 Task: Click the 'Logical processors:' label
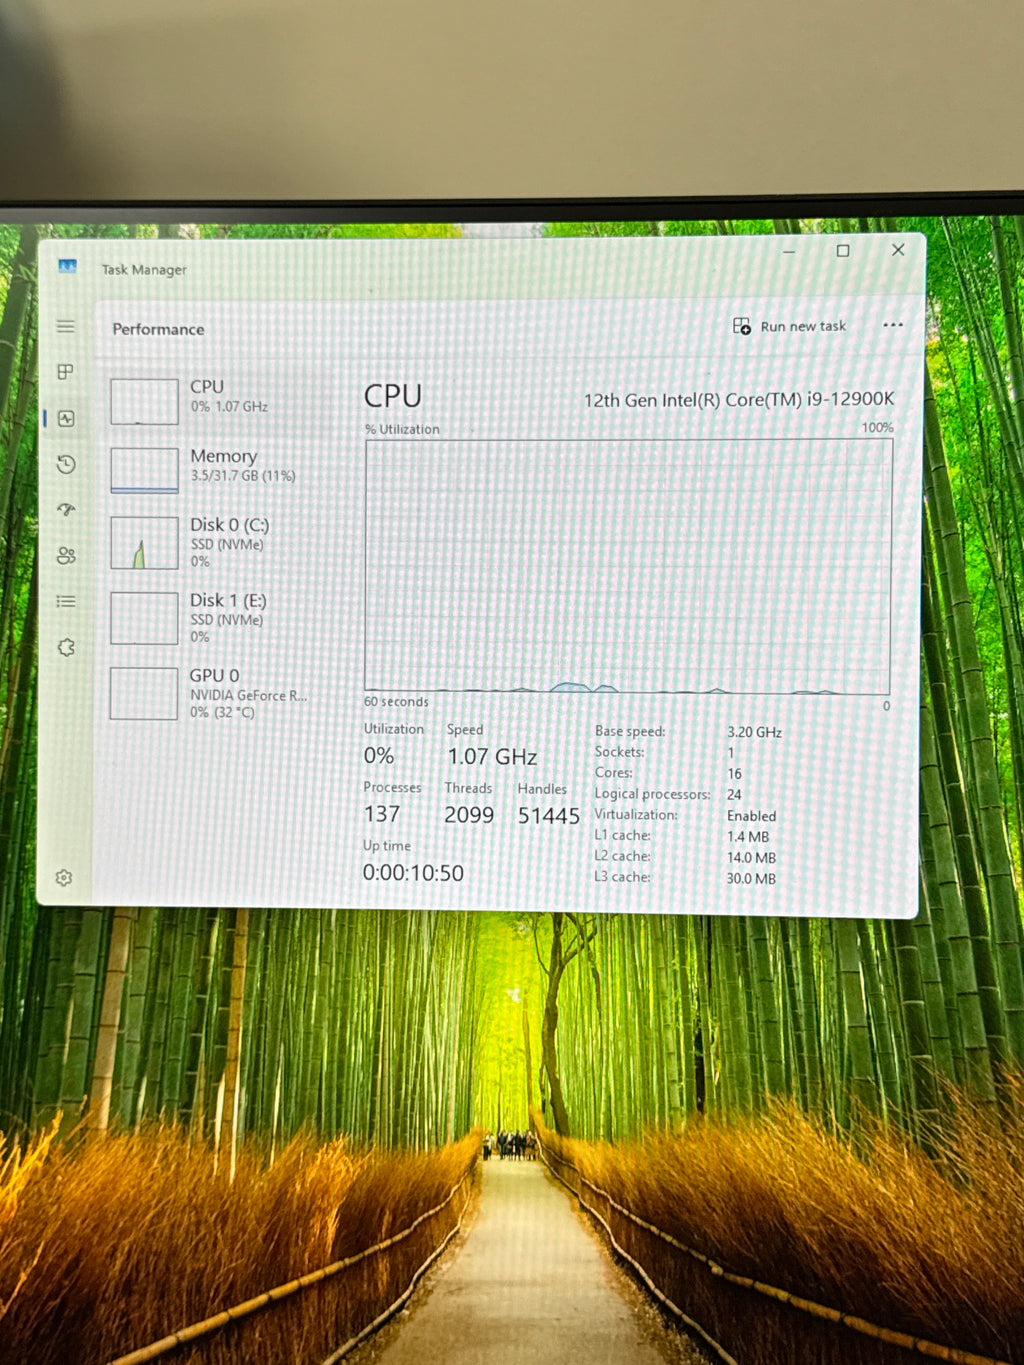pos(652,794)
